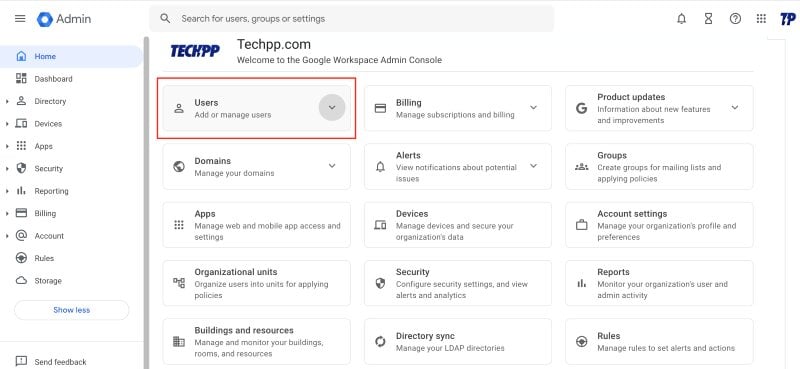Click the Directory sync circular icon
This screenshot has width=800, height=369.
380,341
